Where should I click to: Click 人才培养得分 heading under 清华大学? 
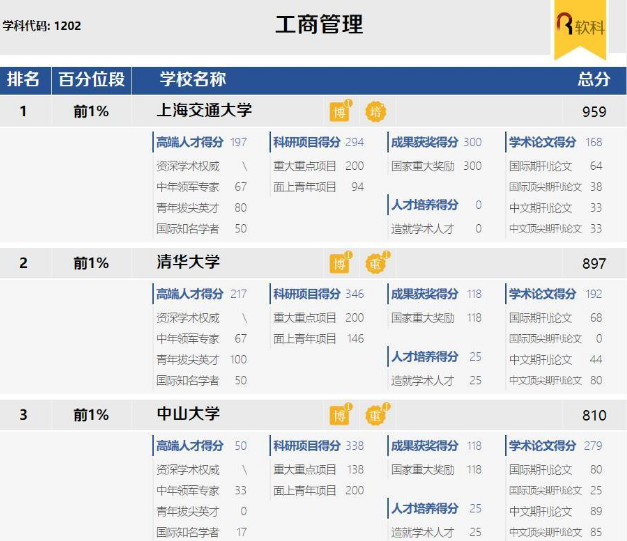pyautogui.click(x=425, y=357)
